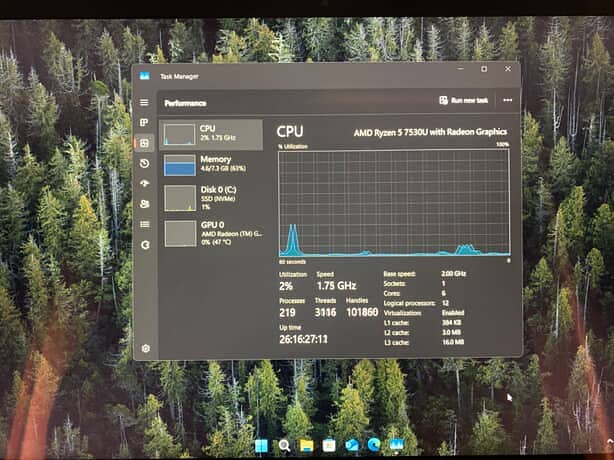Open the Processes page in sidebar

(x=144, y=123)
